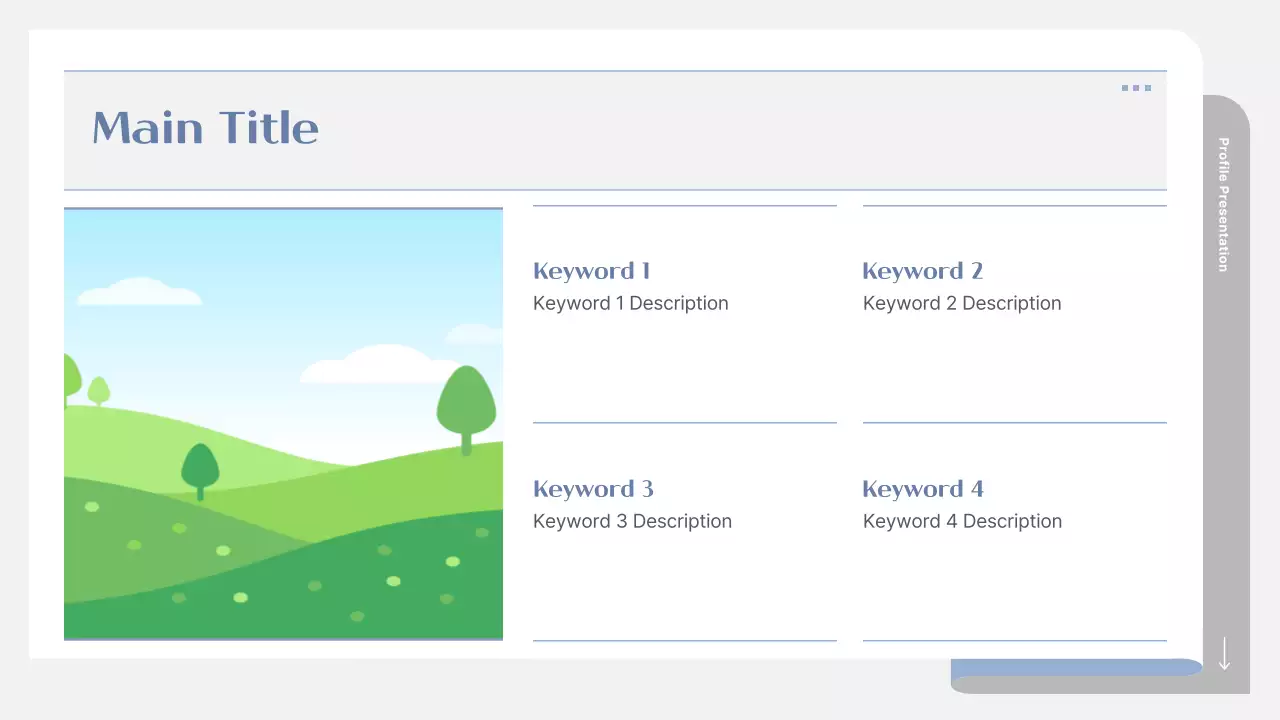Click the Keyword 1 heading link

point(591,271)
